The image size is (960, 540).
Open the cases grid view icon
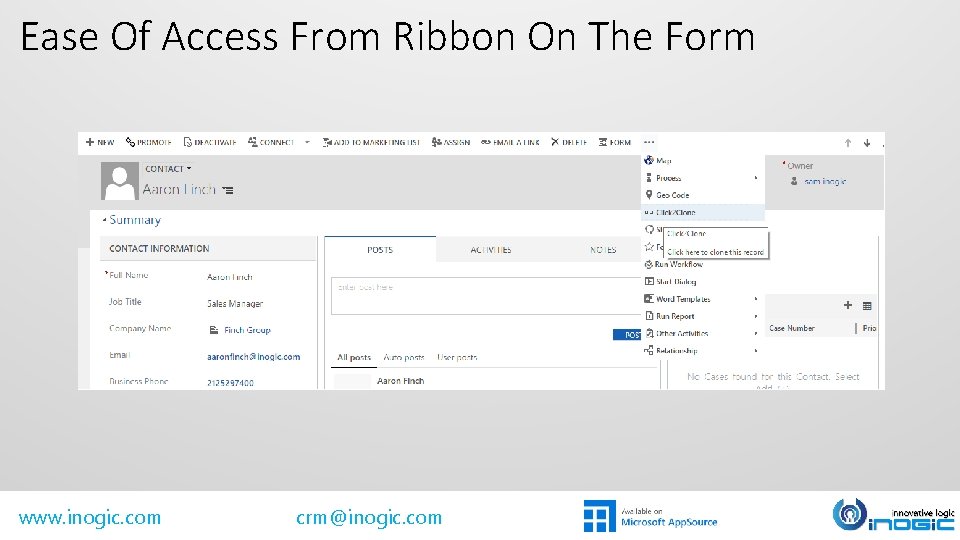tap(867, 306)
